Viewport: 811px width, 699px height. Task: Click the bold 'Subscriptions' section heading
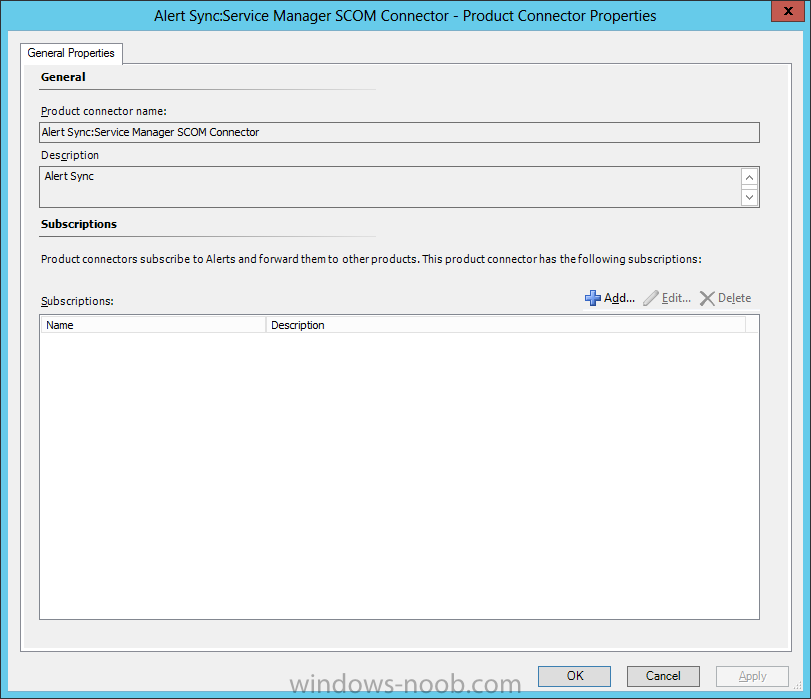point(79,224)
